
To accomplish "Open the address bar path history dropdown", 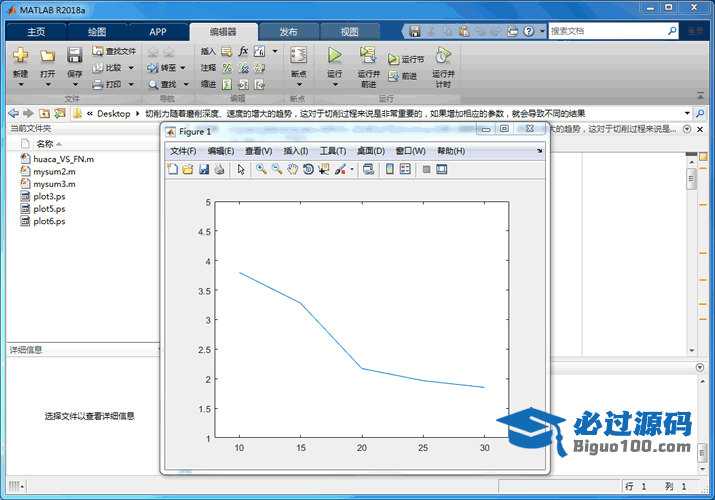I will (x=687, y=114).
